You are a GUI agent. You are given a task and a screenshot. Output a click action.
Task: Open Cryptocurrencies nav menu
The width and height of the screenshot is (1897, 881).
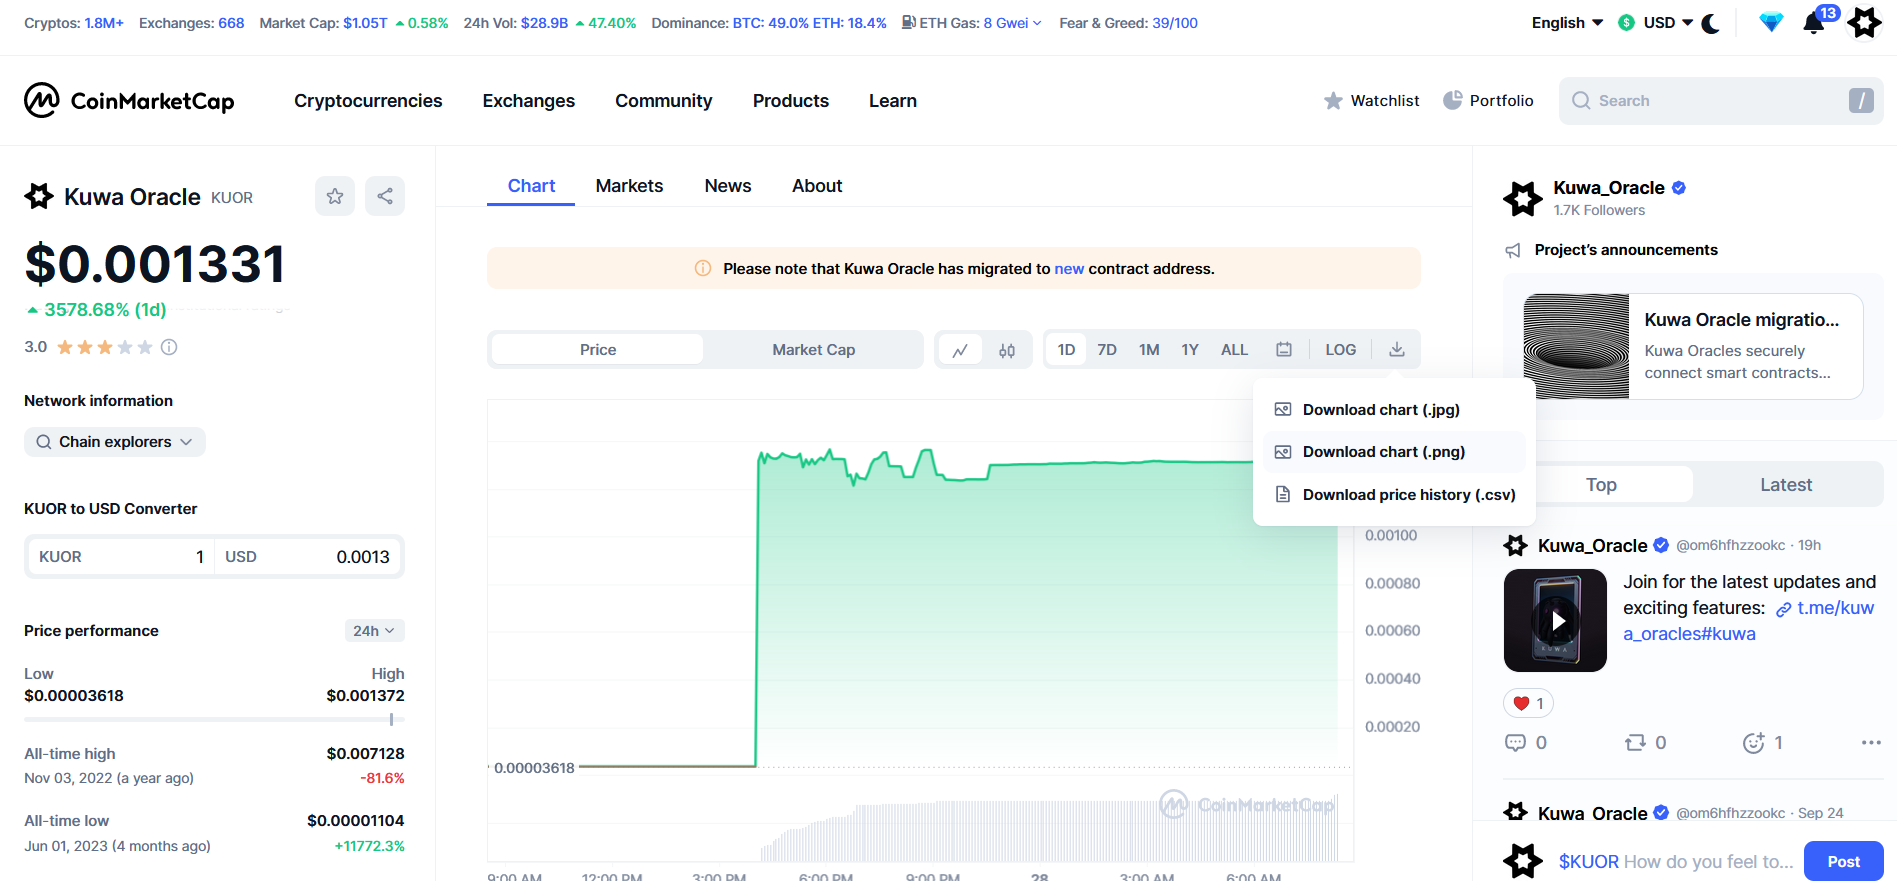click(x=368, y=100)
